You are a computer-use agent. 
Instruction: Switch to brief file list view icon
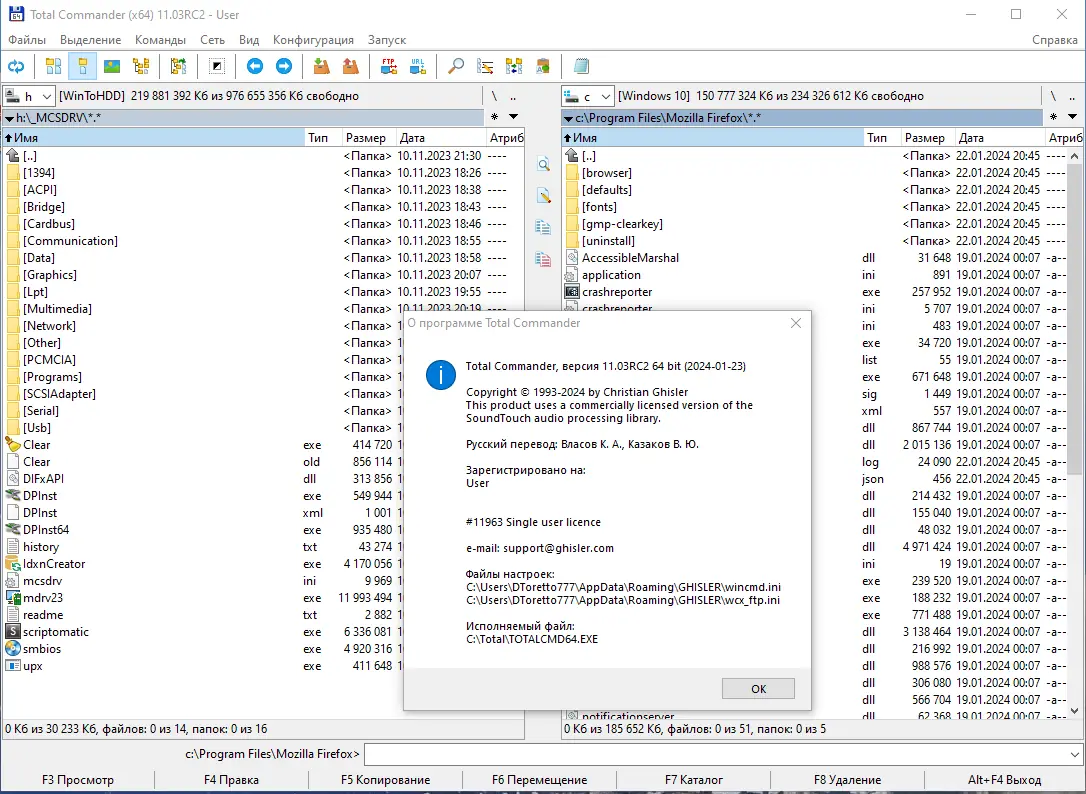click(x=53, y=67)
